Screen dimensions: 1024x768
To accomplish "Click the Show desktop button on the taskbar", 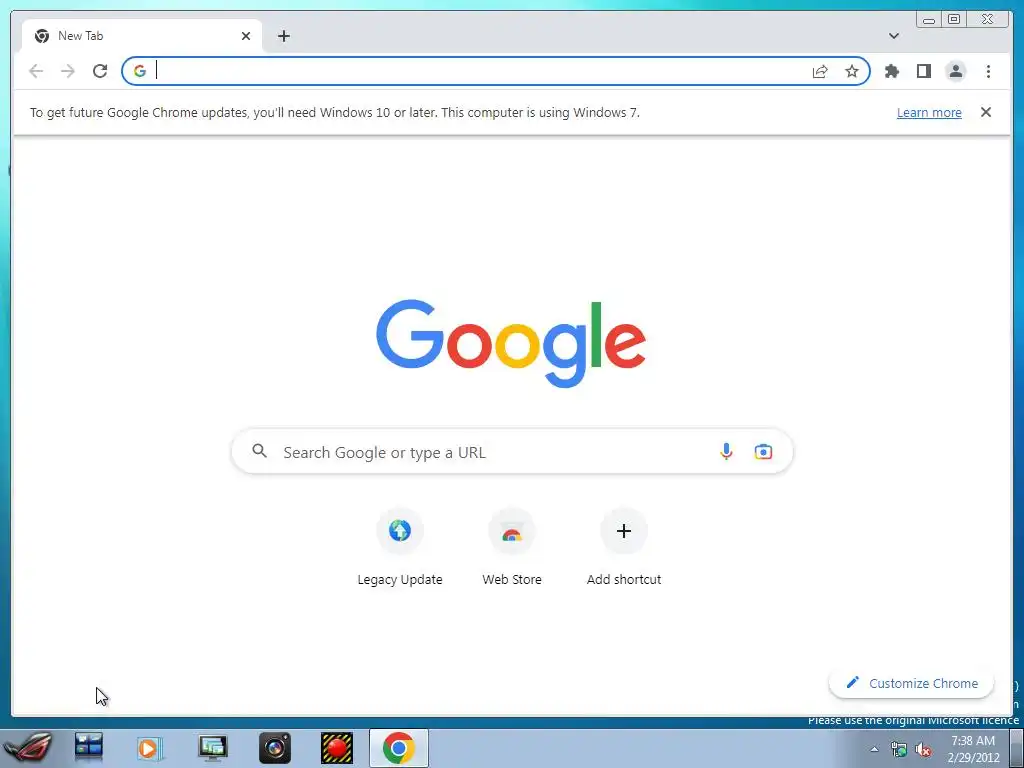I will point(1017,748).
